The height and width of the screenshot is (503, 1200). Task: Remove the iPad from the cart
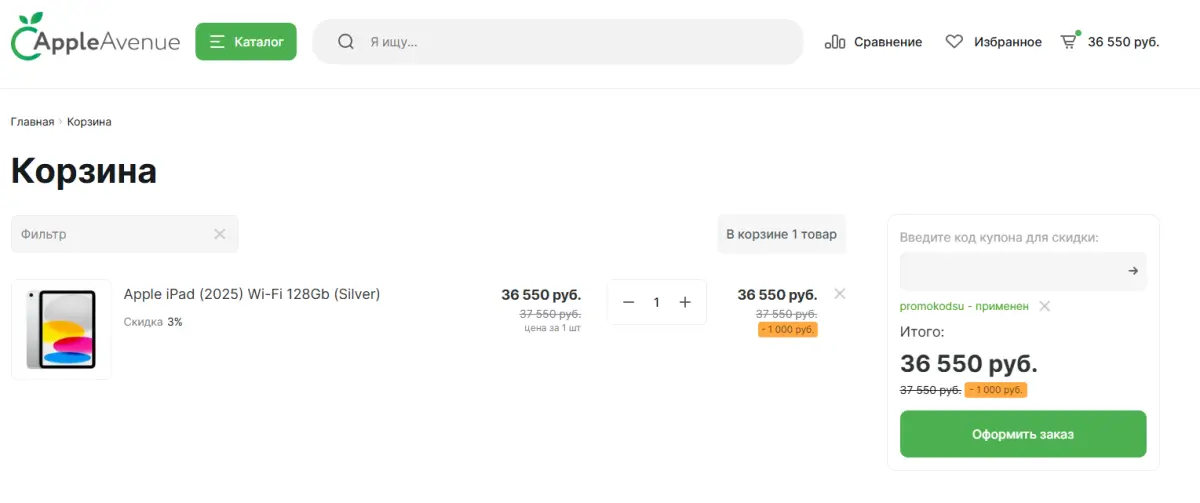pos(840,293)
